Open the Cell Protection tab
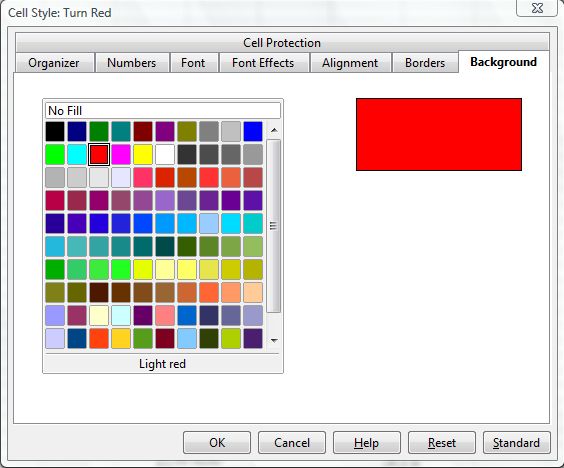The image size is (564, 468). pos(282,43)
